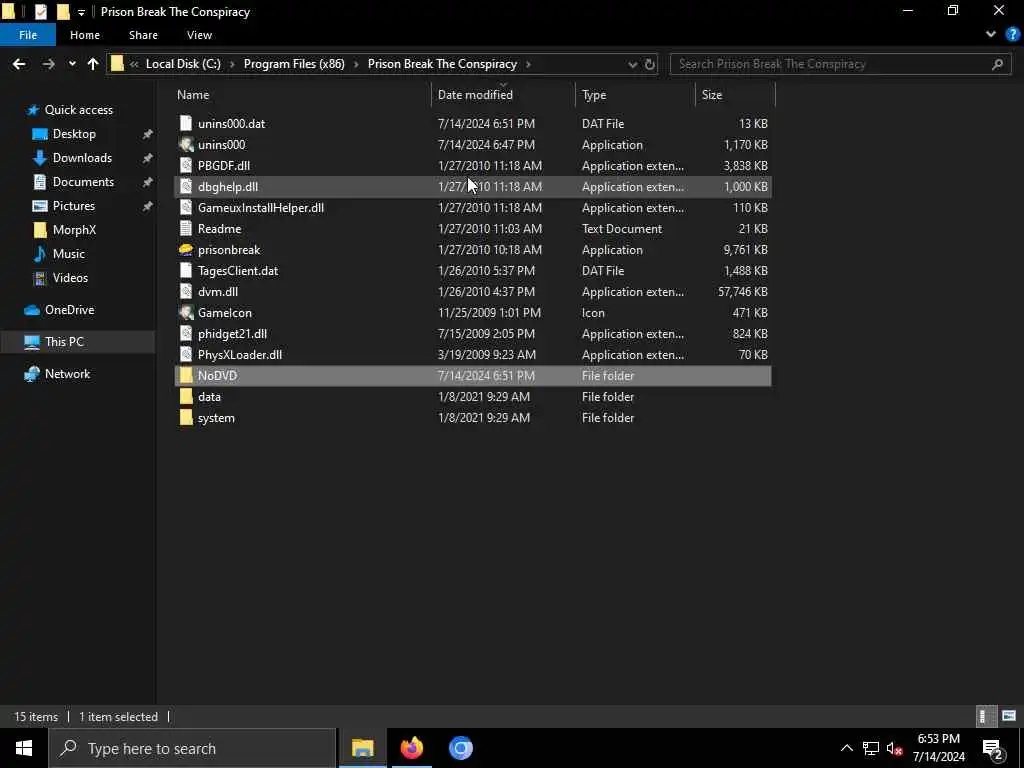Open Desktop in navigation pane
This screenshot has width=1024, height=768.
(74, 134)
